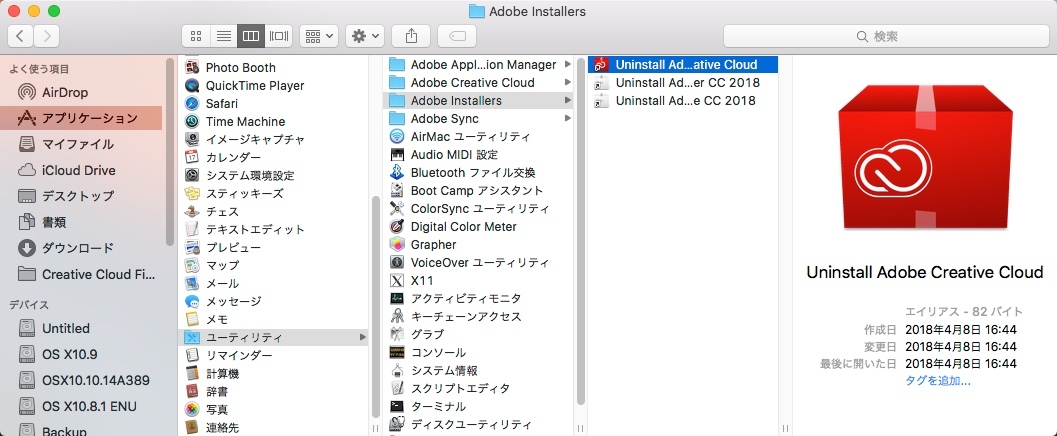Select Uninstall Ad...er CC 2018 alias

click(683, 83)
